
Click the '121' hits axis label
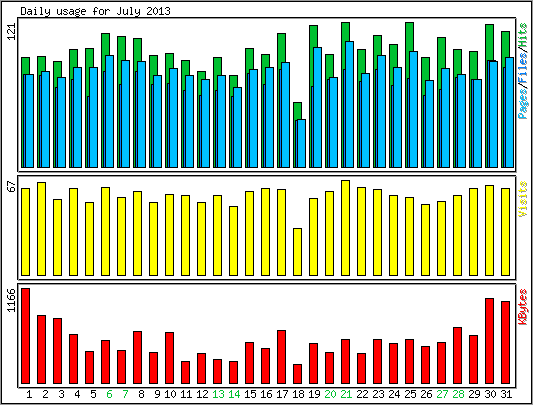point(12,32)
